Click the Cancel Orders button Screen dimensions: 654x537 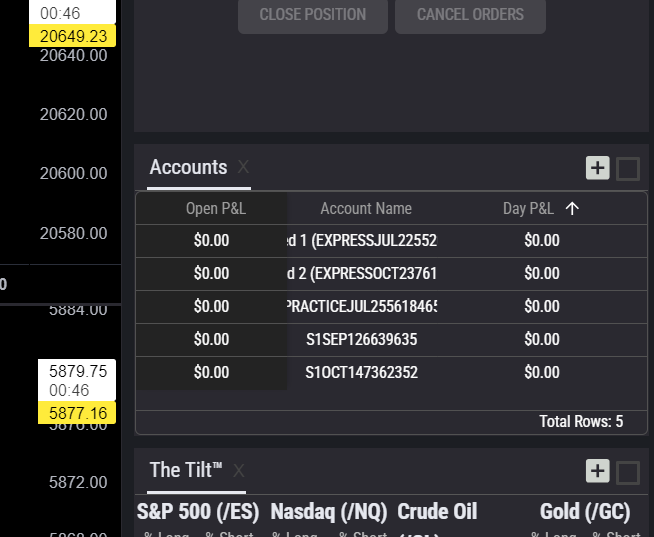pyautogui.click(x=470, y=15)
